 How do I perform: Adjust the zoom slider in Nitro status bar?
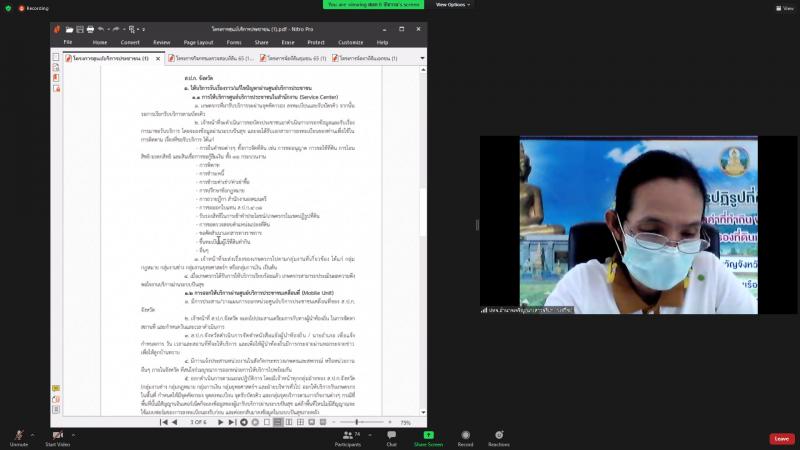pos(357,422)
